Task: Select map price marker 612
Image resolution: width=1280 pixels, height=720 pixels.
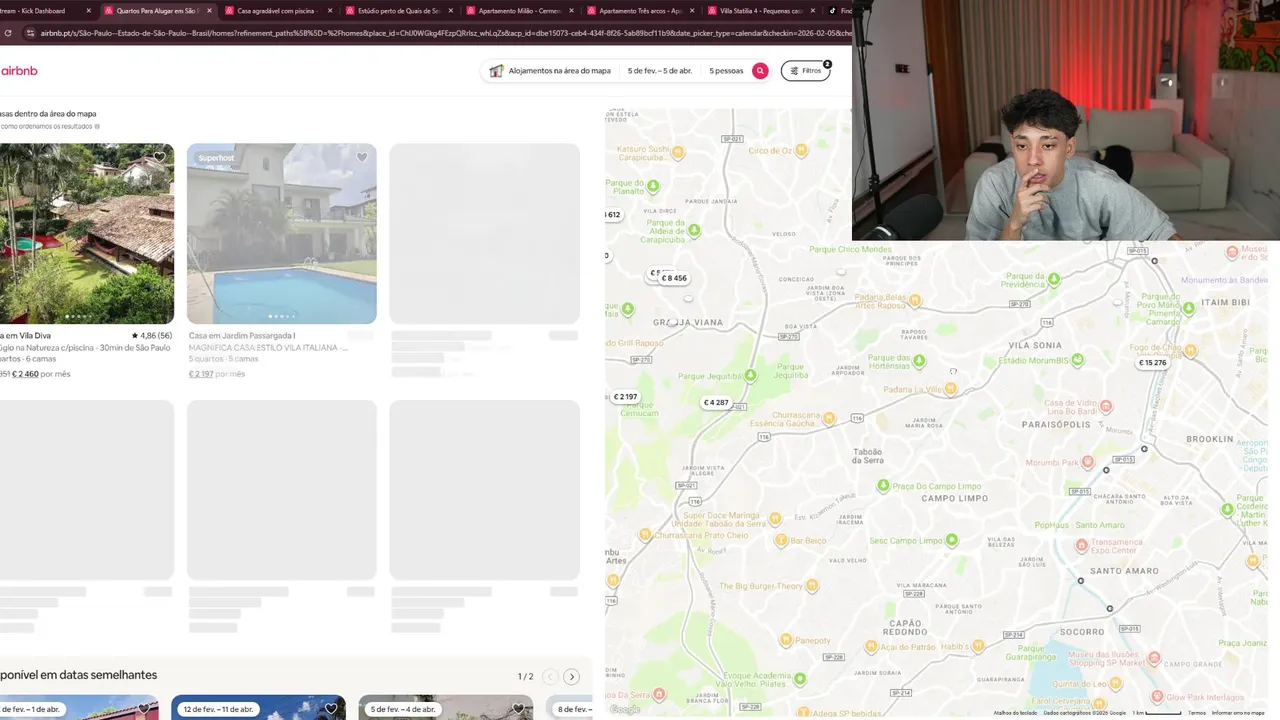Action: pos(613,215)
